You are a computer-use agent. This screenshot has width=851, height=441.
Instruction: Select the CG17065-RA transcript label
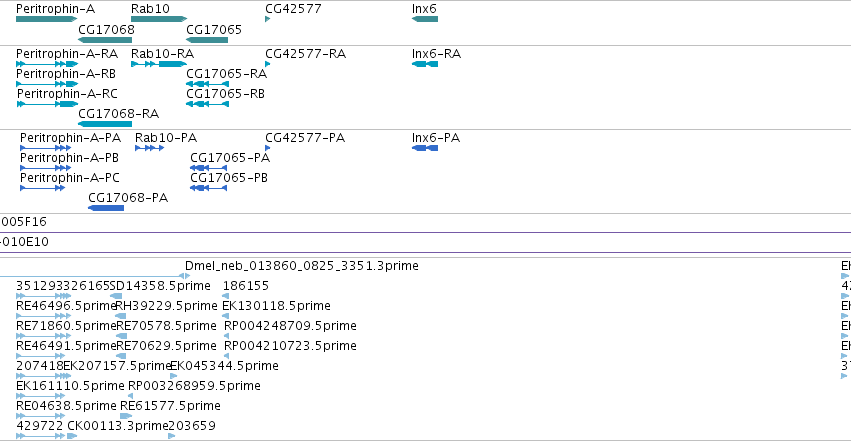coord(226,74)
